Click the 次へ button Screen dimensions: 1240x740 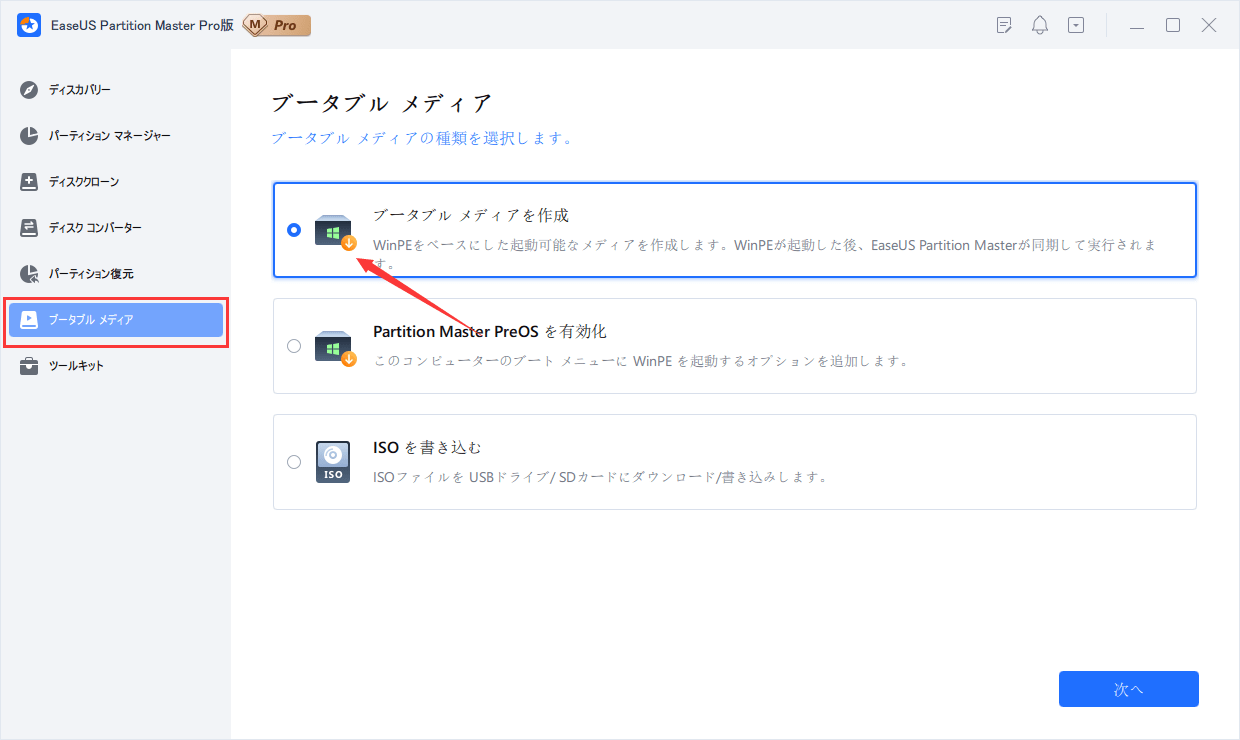point(1128,689)
